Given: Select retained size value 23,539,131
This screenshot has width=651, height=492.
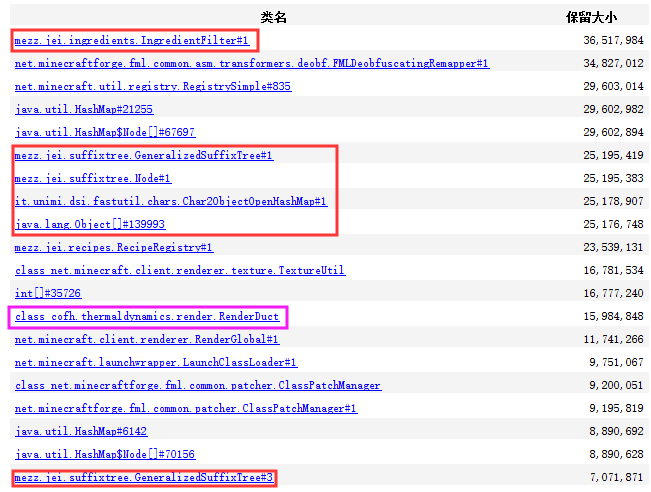Looking at the screenshot, I should 613,247.
